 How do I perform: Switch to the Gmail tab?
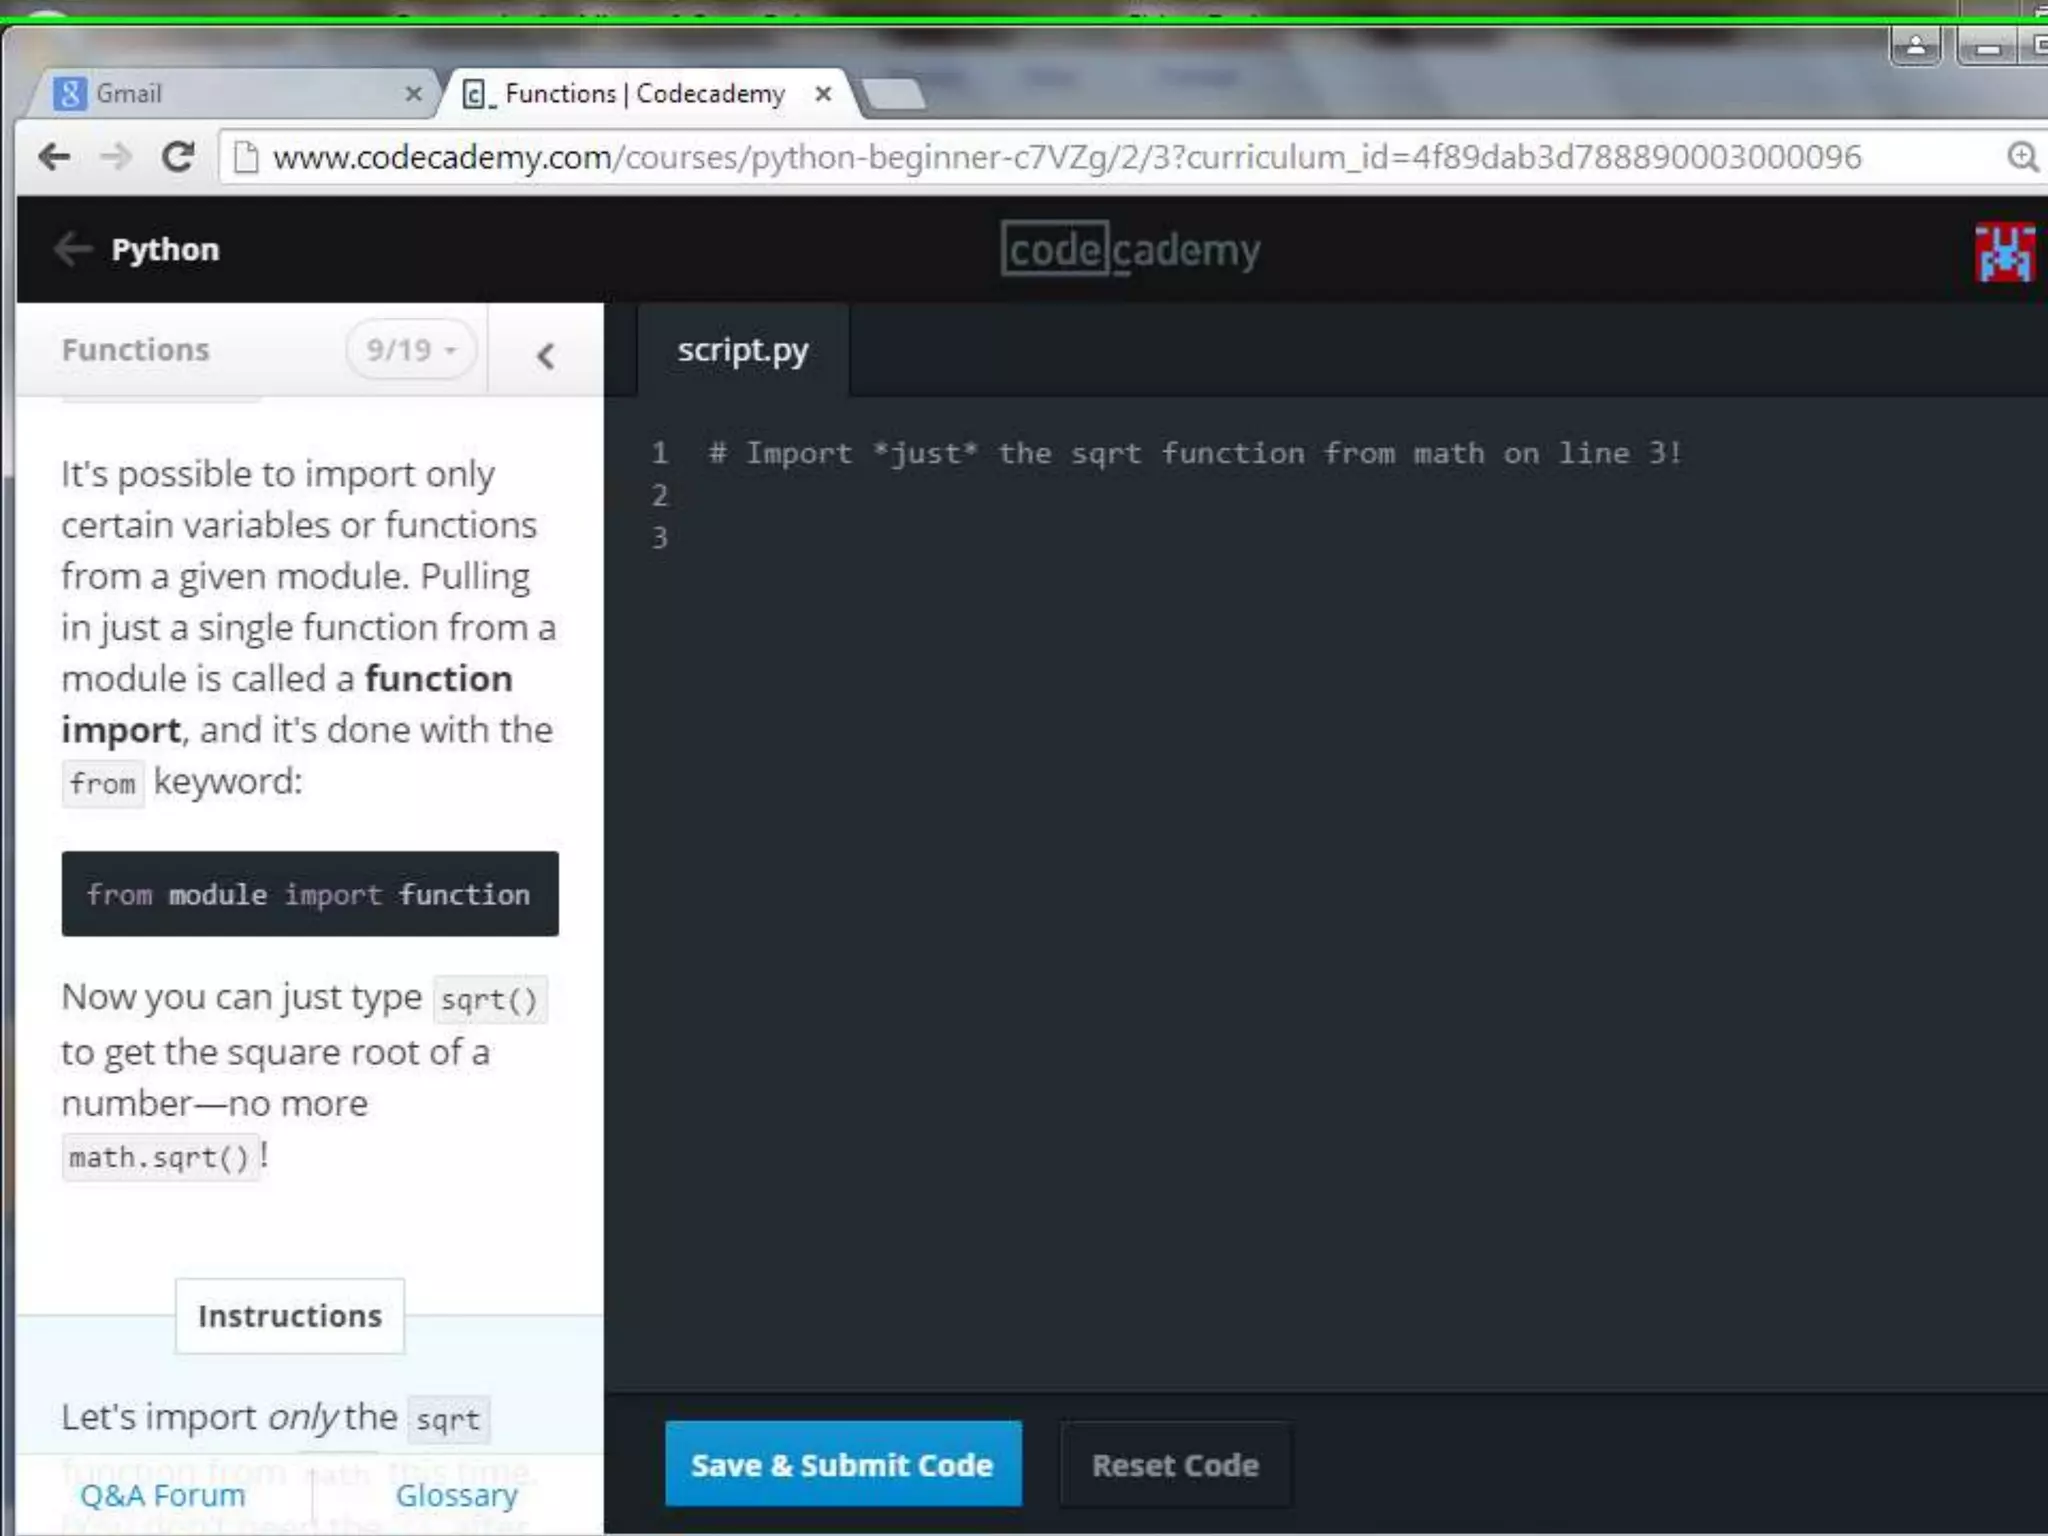(236, 94)
